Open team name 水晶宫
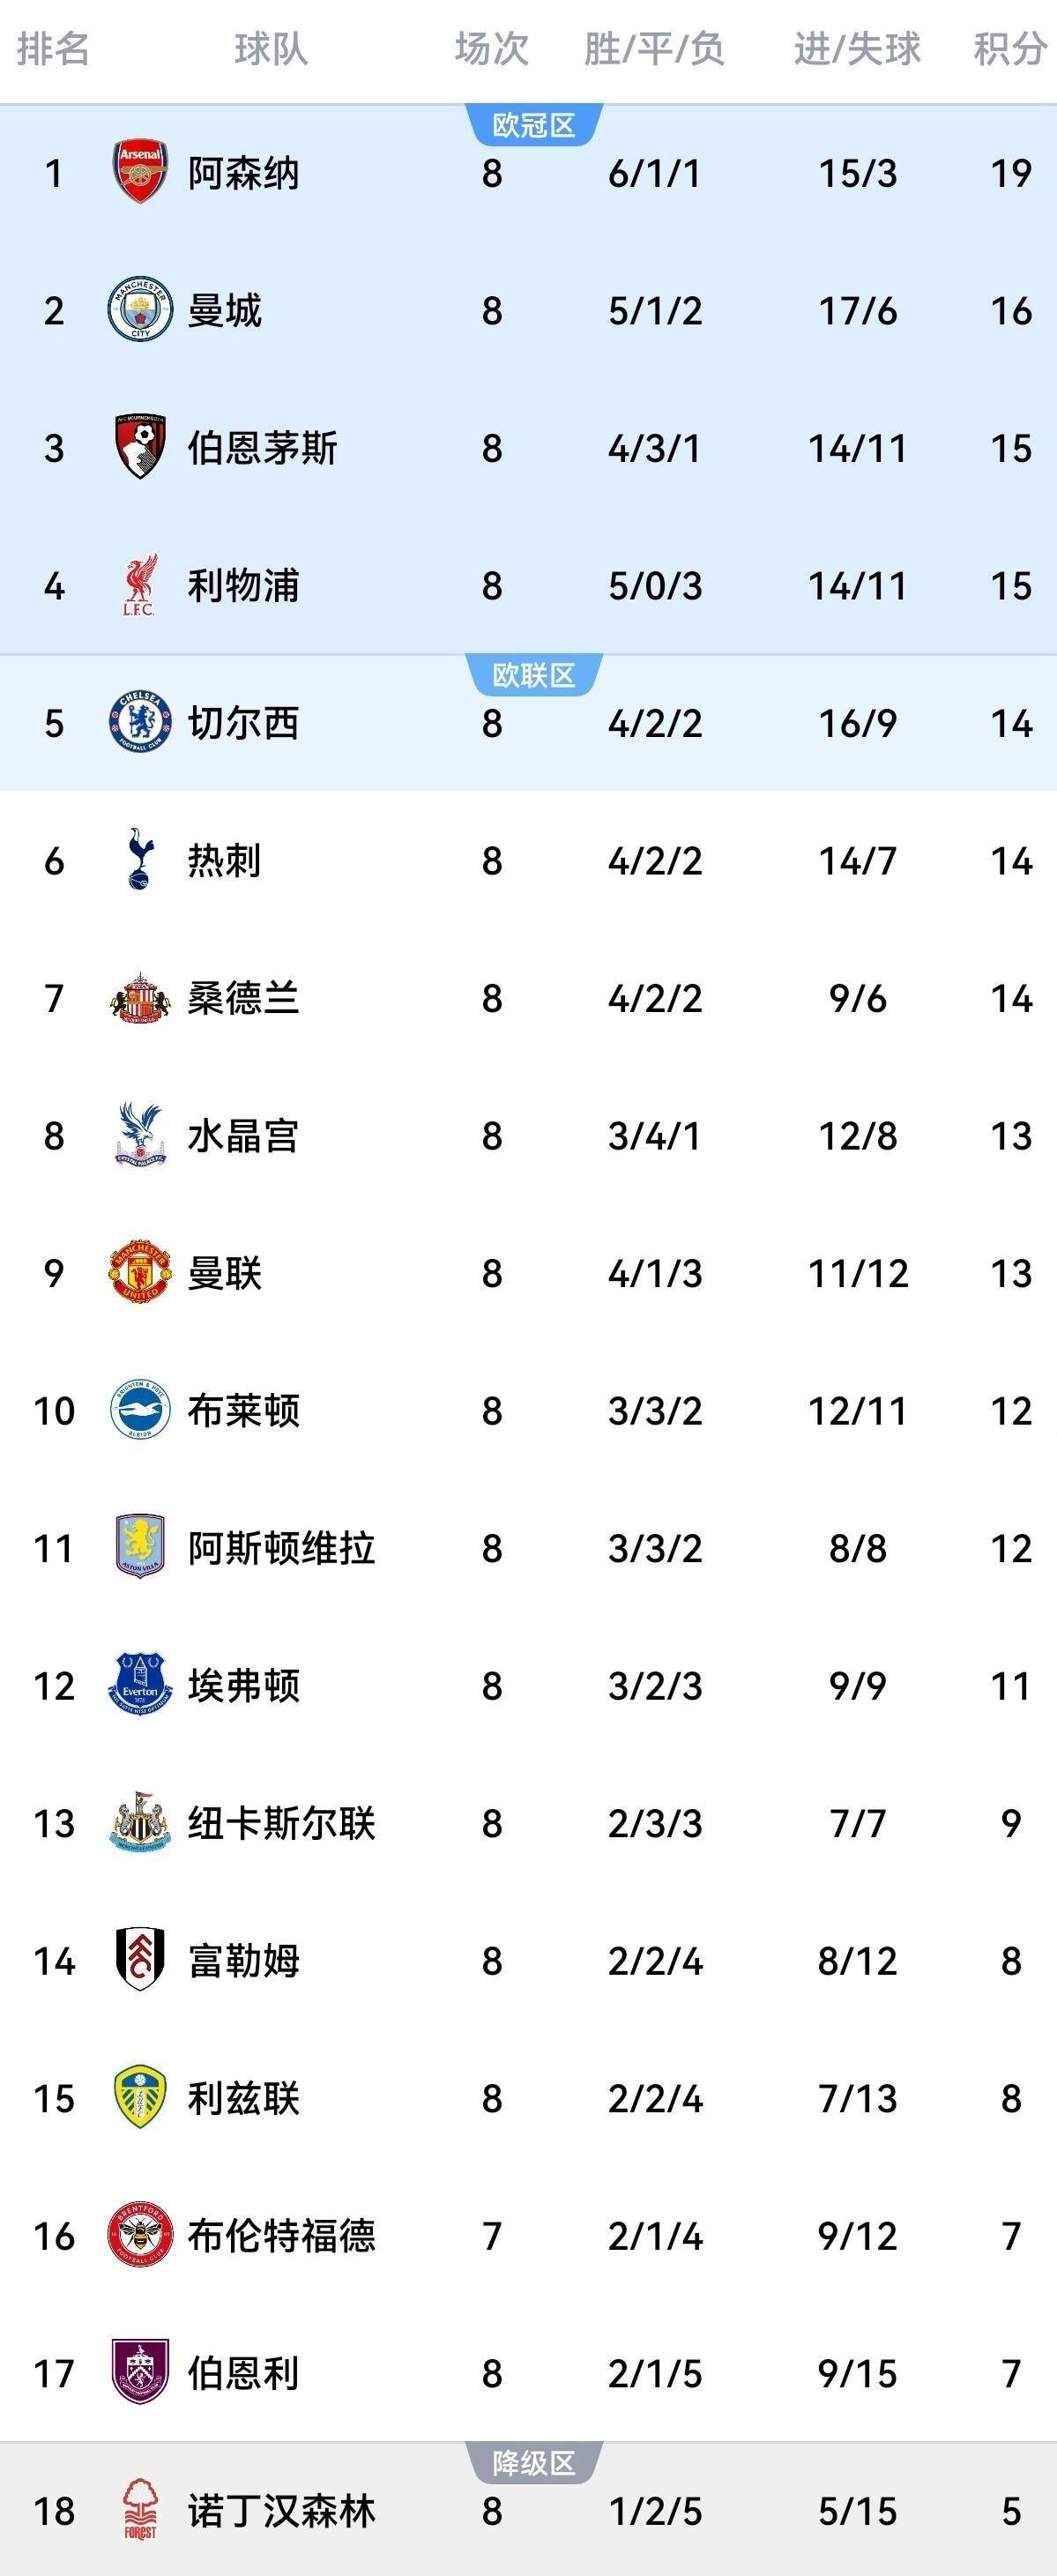1057x2576 pixels. [x=243, y=1136]
